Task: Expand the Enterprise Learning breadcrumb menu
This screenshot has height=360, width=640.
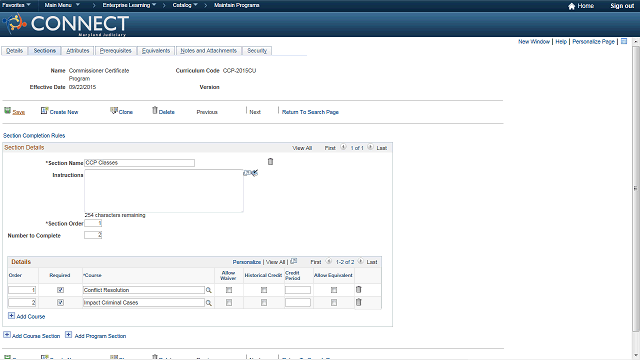Action: pos(129,5)
